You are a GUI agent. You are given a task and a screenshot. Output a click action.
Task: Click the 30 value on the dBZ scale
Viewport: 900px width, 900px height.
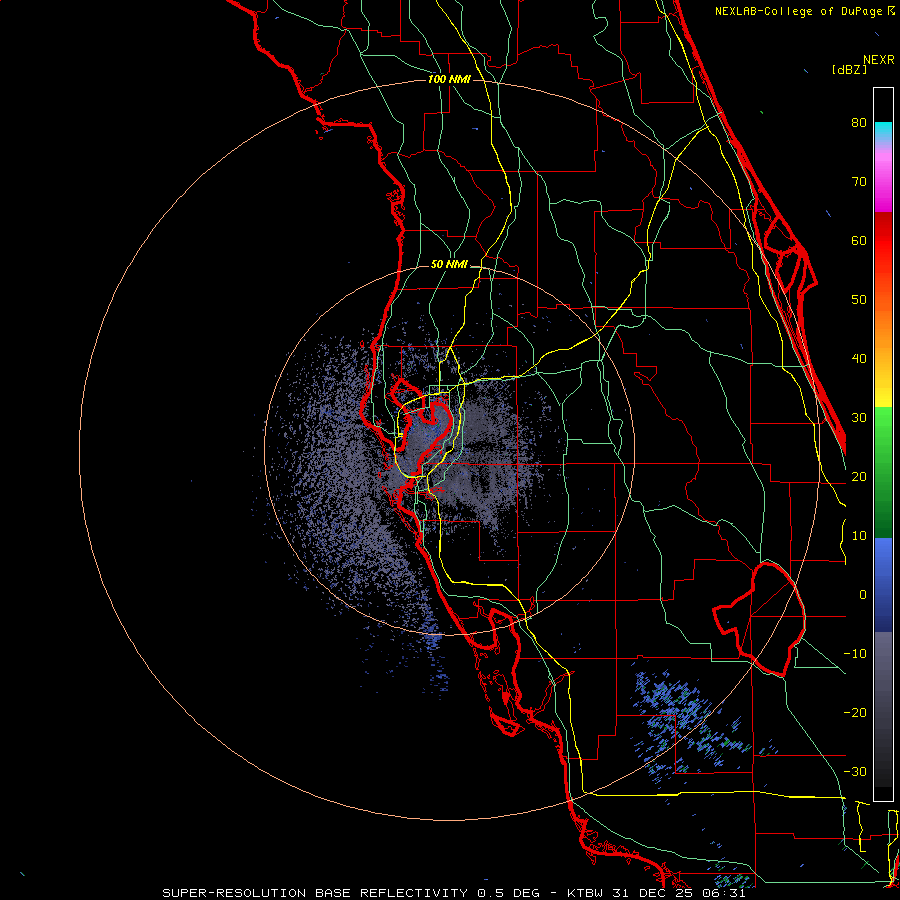859,418
